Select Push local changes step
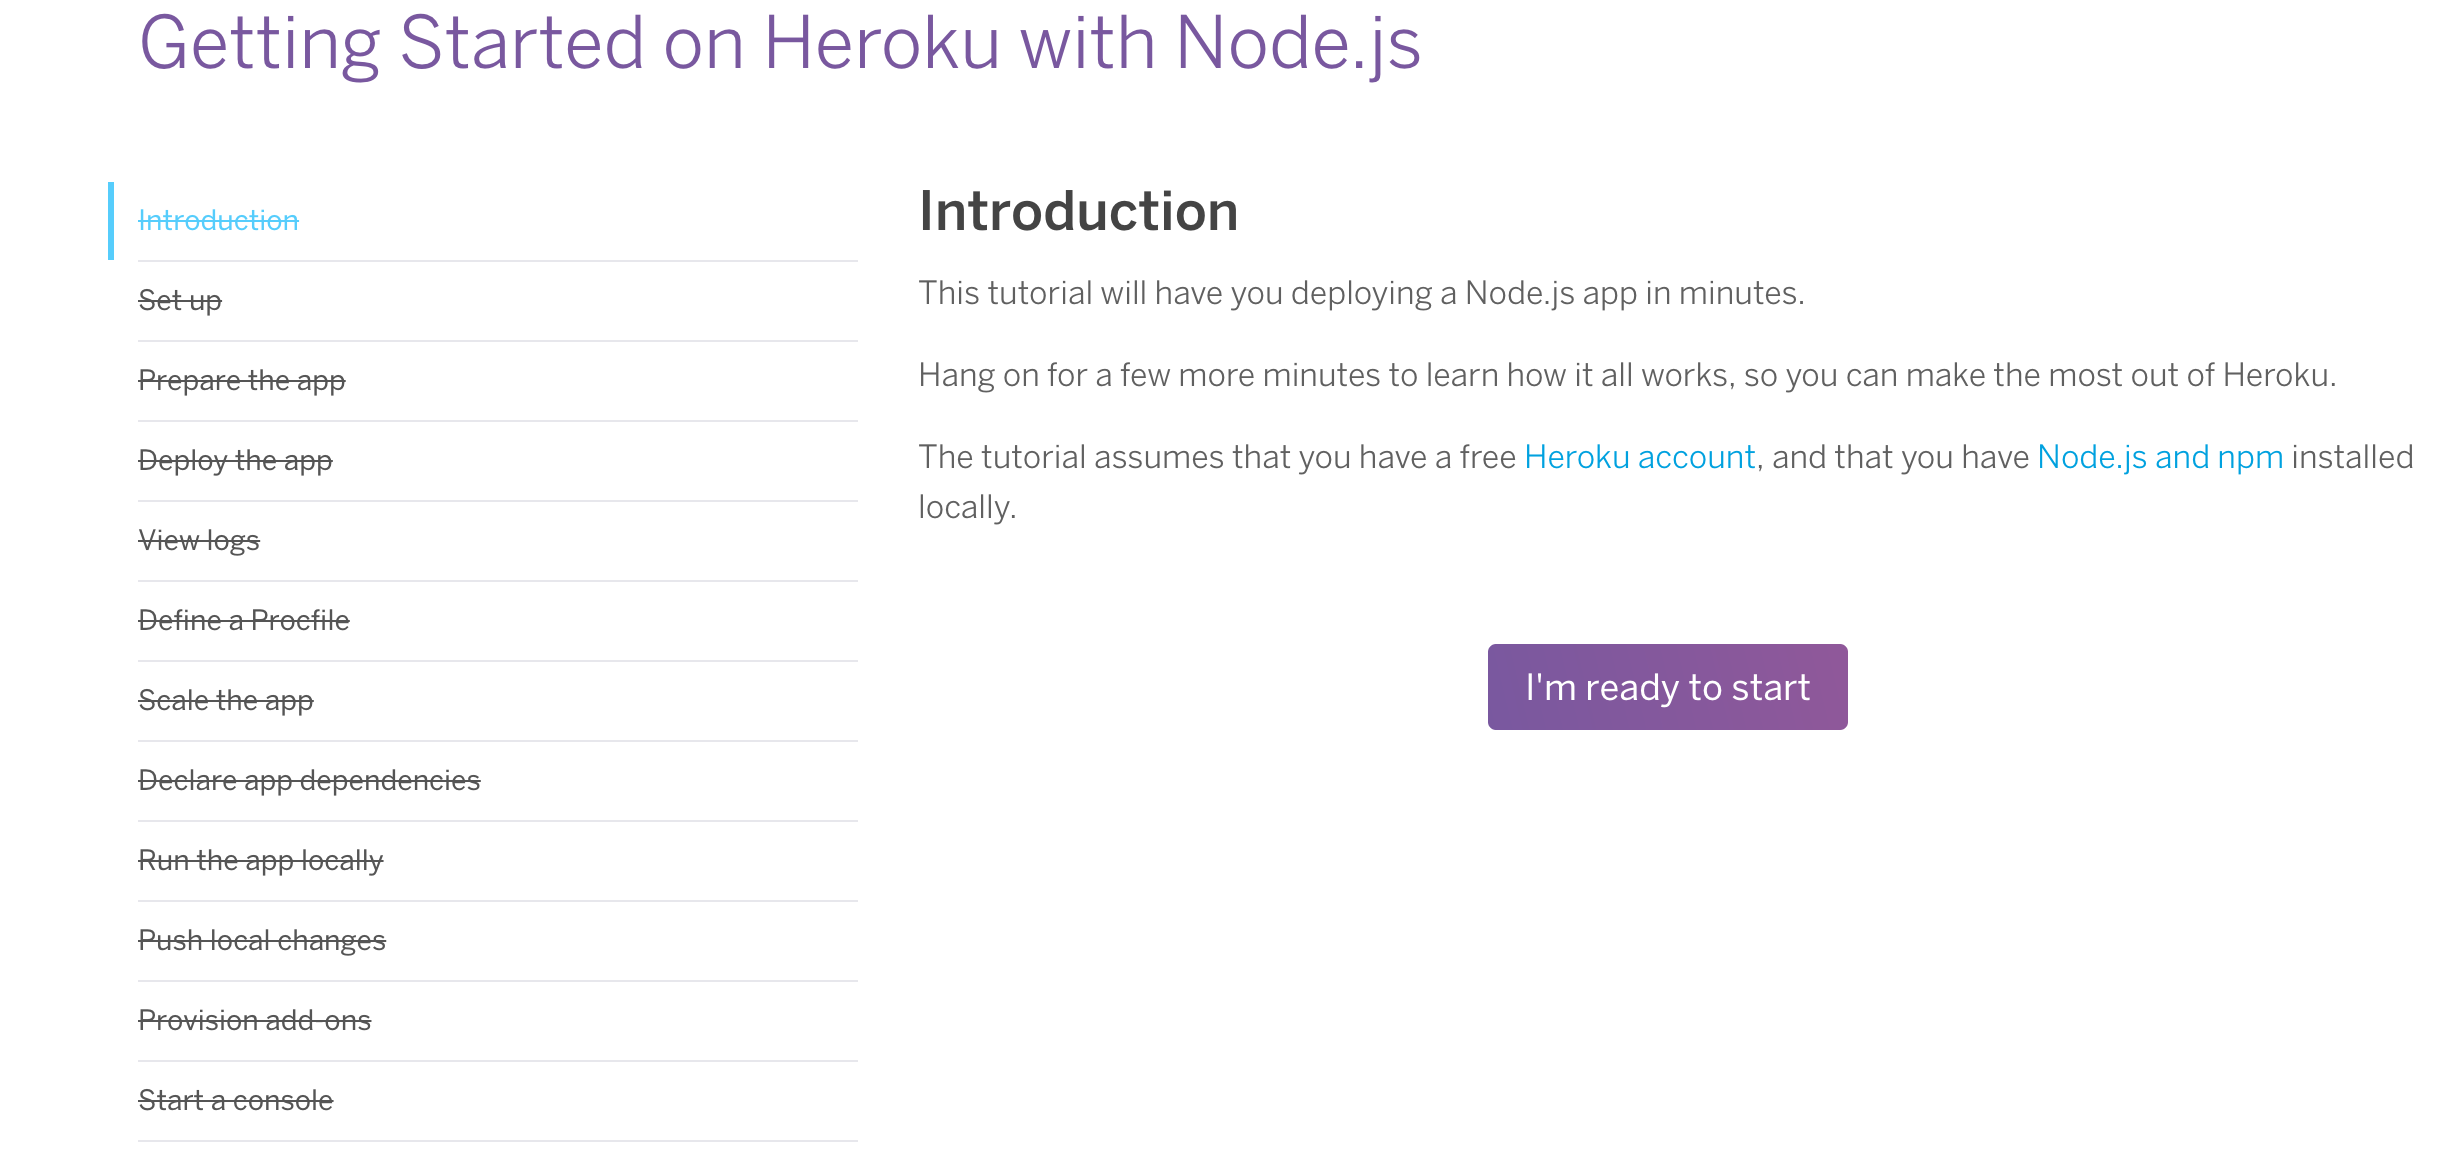This screenshot has width=2446, height=1164. pos(262,940)
